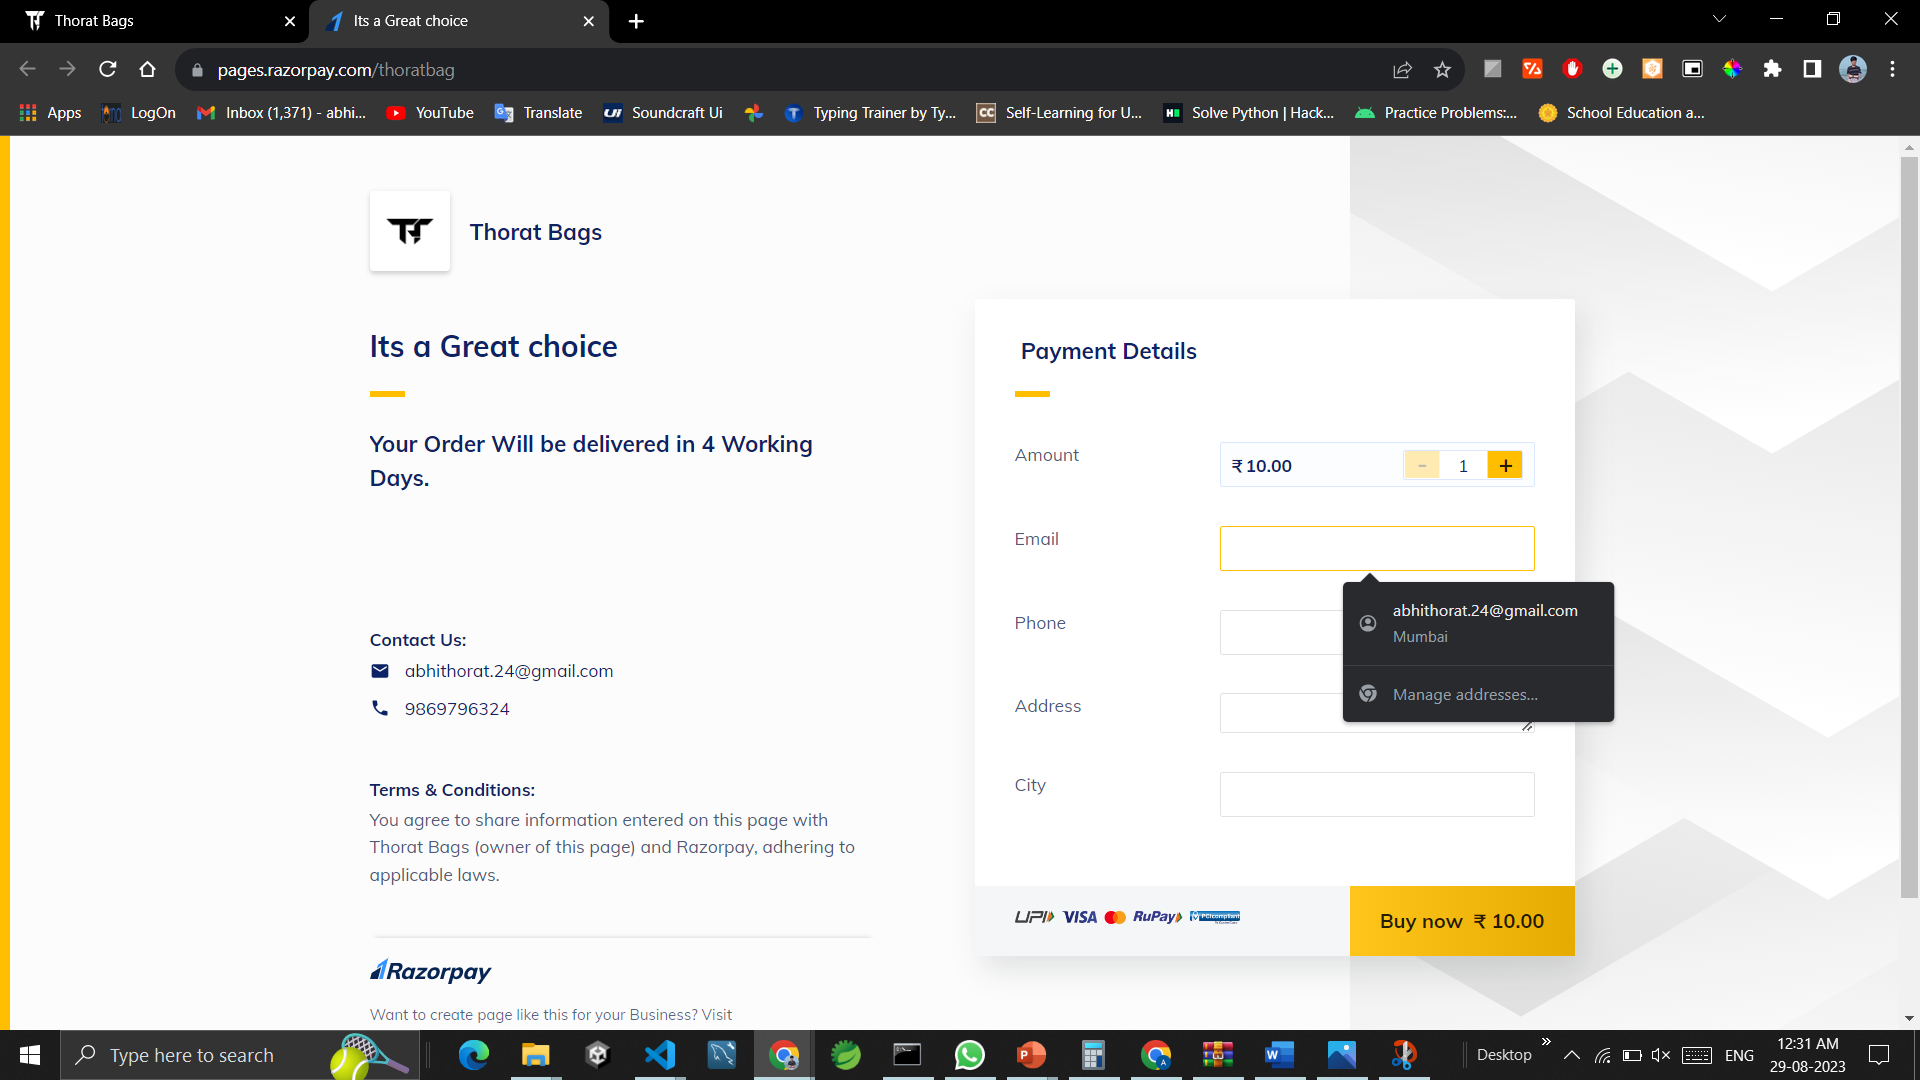Click the Buy now ₹ 10.00 button
Viewport: 1920px width, 1080px height.
1461,921
